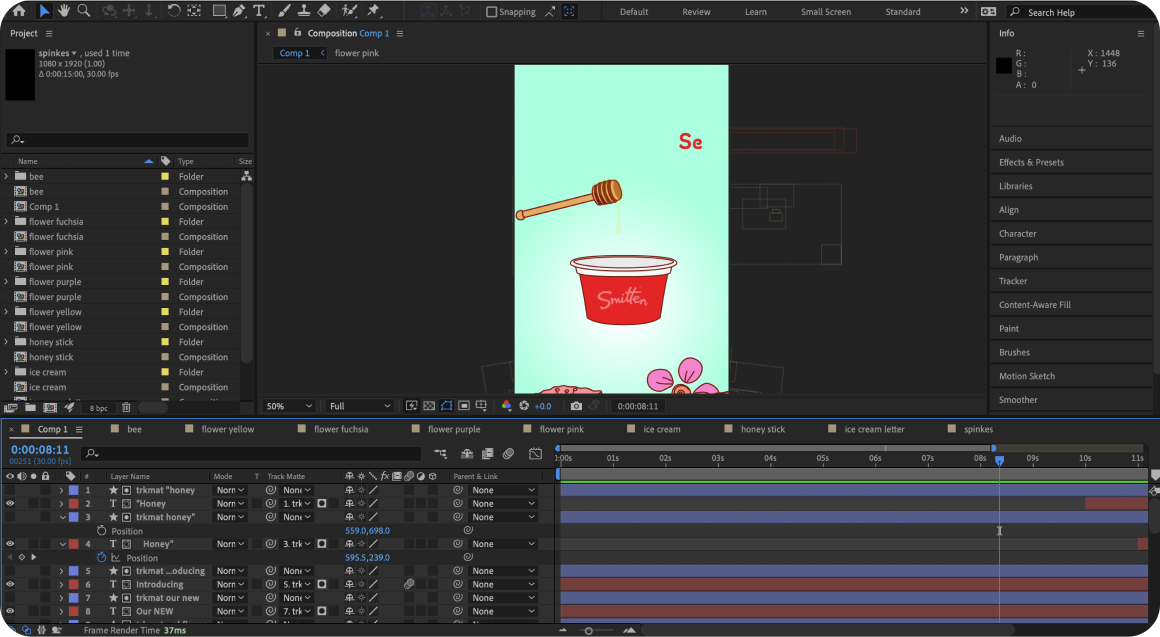This screenshot has width=1160, height=637.
Task: Expand the honey stick folder
Action: 7,343
